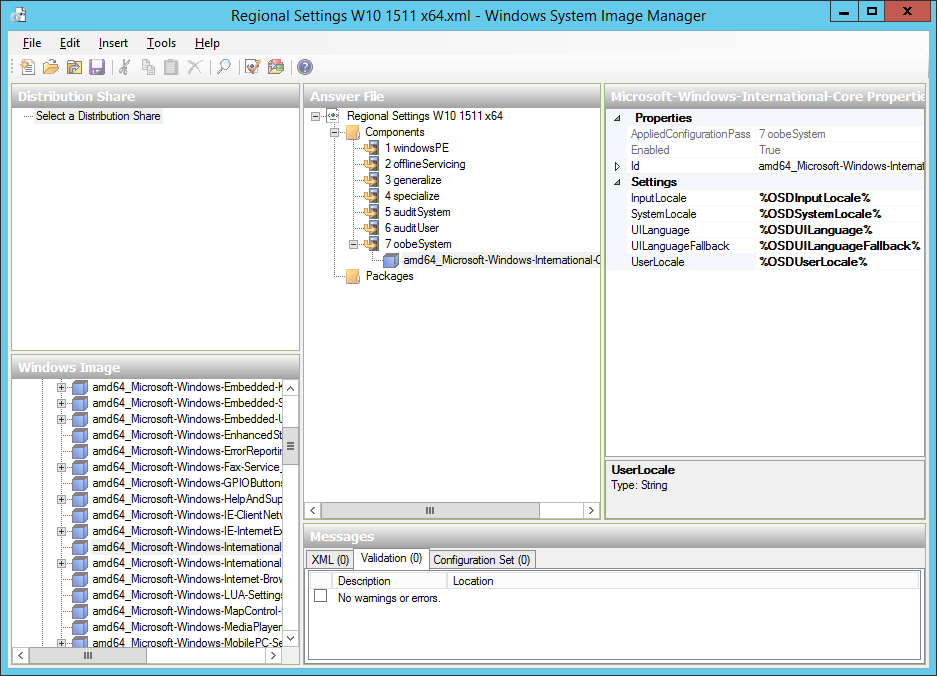Click the UILanguage value field

(840, 230)
